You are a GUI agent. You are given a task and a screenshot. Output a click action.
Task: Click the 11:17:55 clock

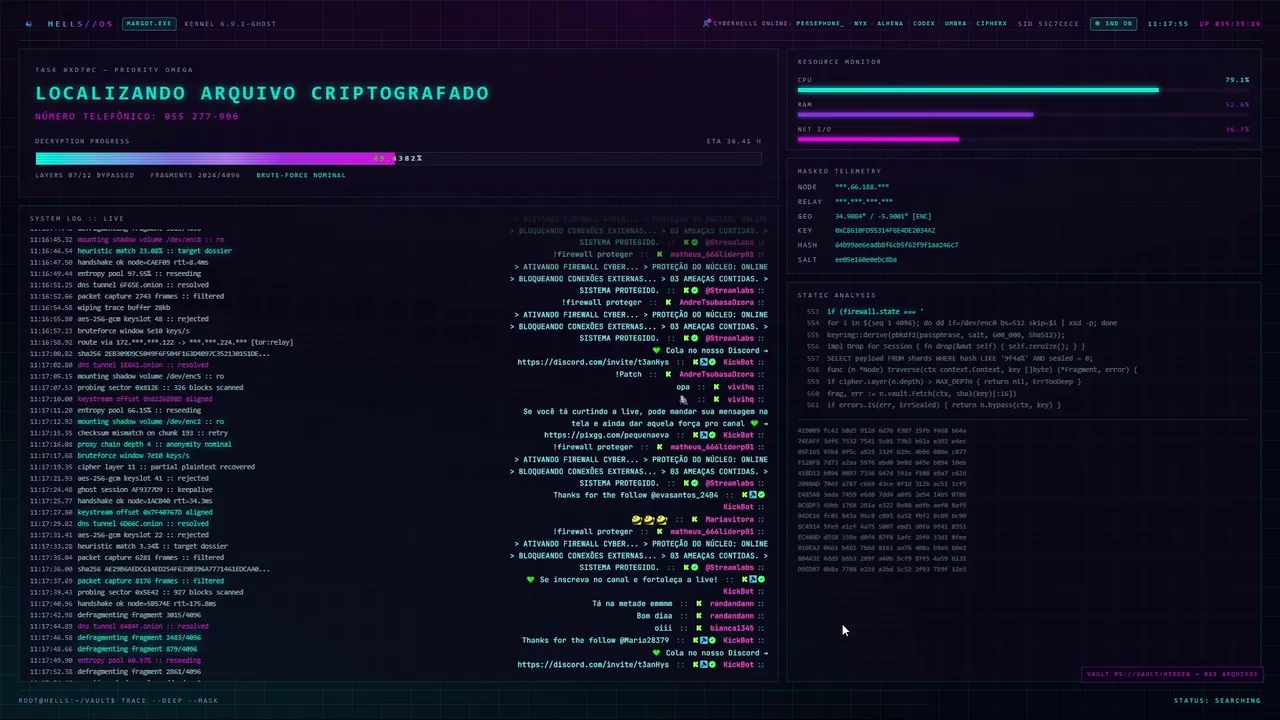tap(1167, 23)
